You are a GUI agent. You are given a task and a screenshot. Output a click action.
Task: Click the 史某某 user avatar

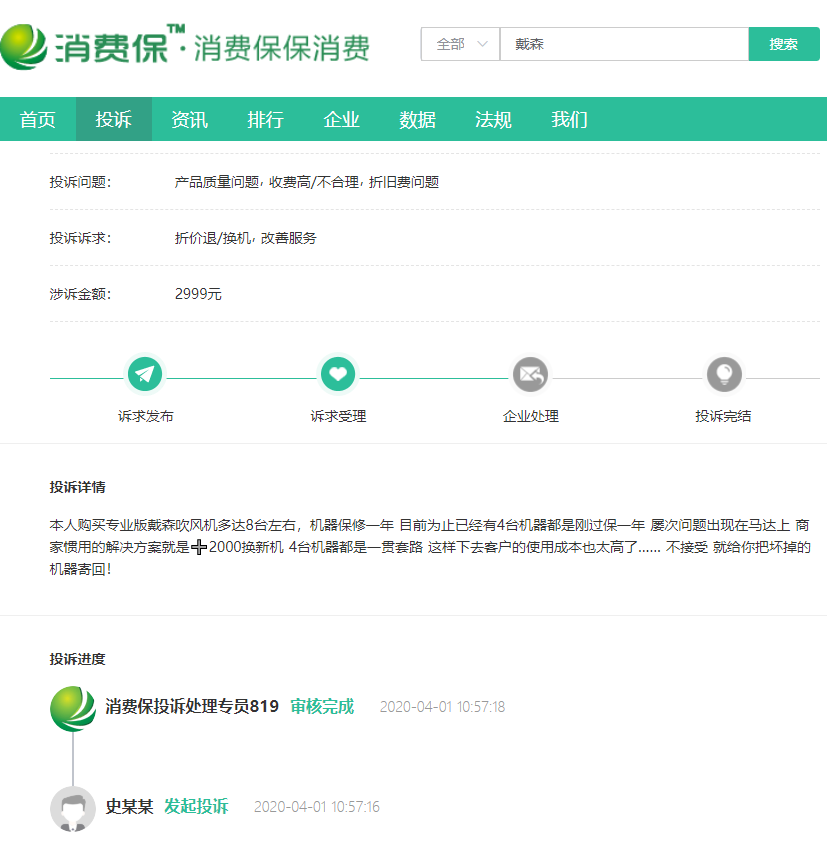coord(73,809)
